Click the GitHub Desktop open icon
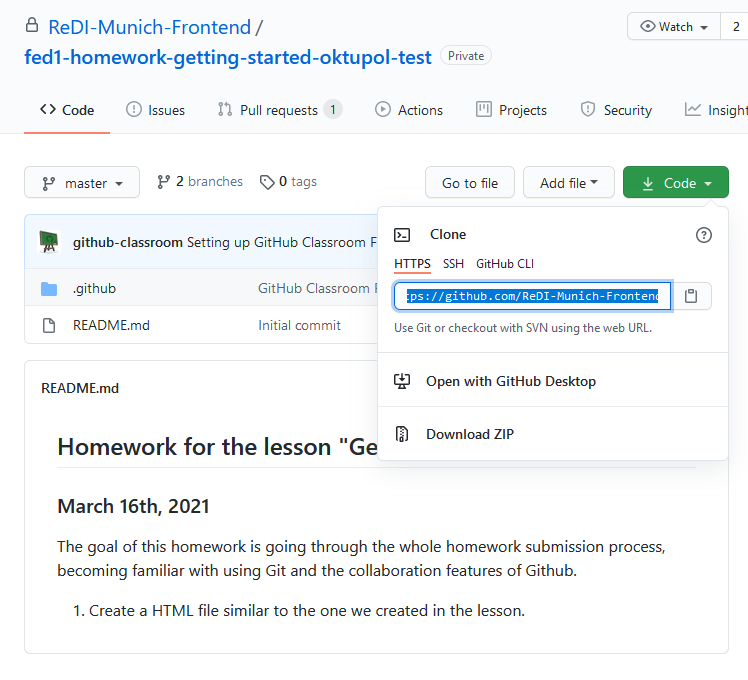Image resolution: width=748 pixels, height=680 pixels. coord(402,381)
